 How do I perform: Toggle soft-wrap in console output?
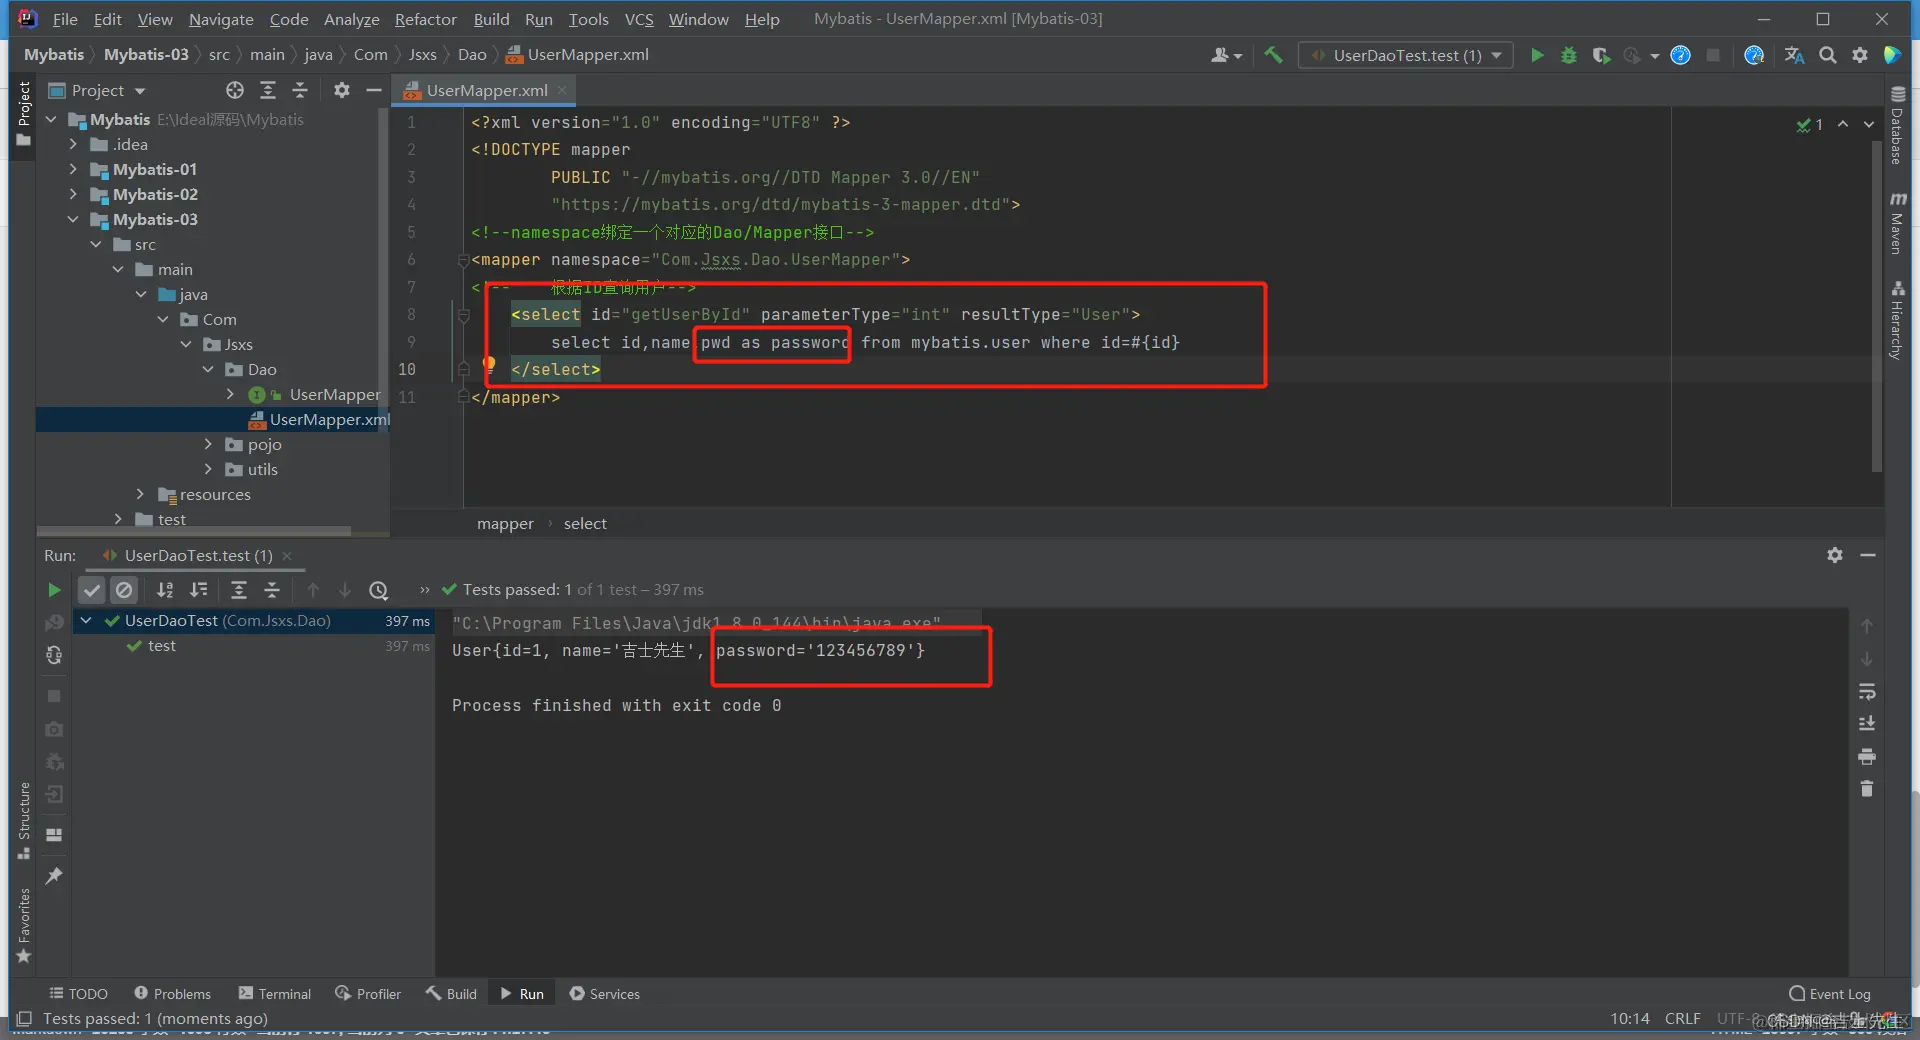click(1867, 692)
